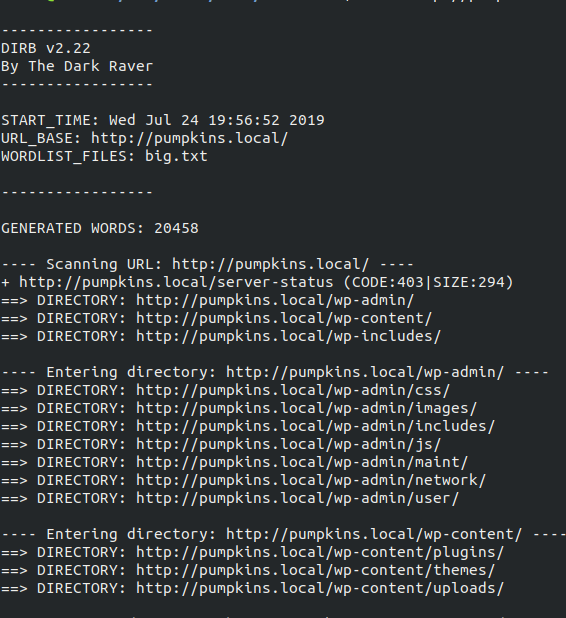
Task: Click the Entering directory wp-content URL
Action: pyautogui.click(x=374, y=534)
